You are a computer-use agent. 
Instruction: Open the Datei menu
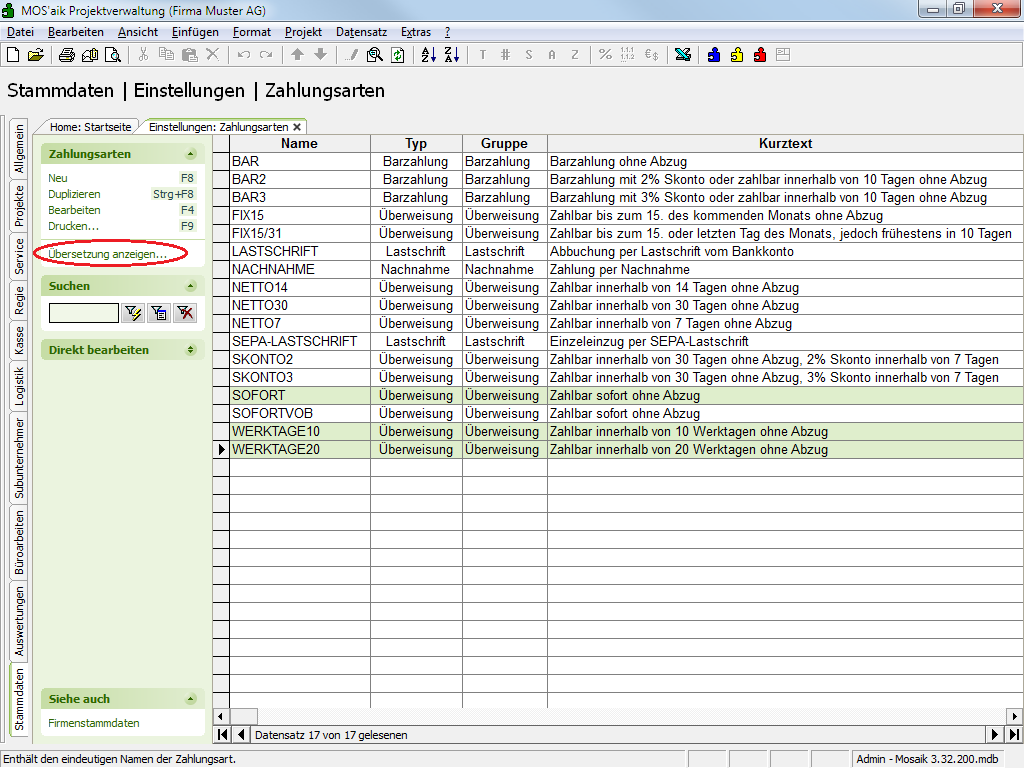click(20, 32)
